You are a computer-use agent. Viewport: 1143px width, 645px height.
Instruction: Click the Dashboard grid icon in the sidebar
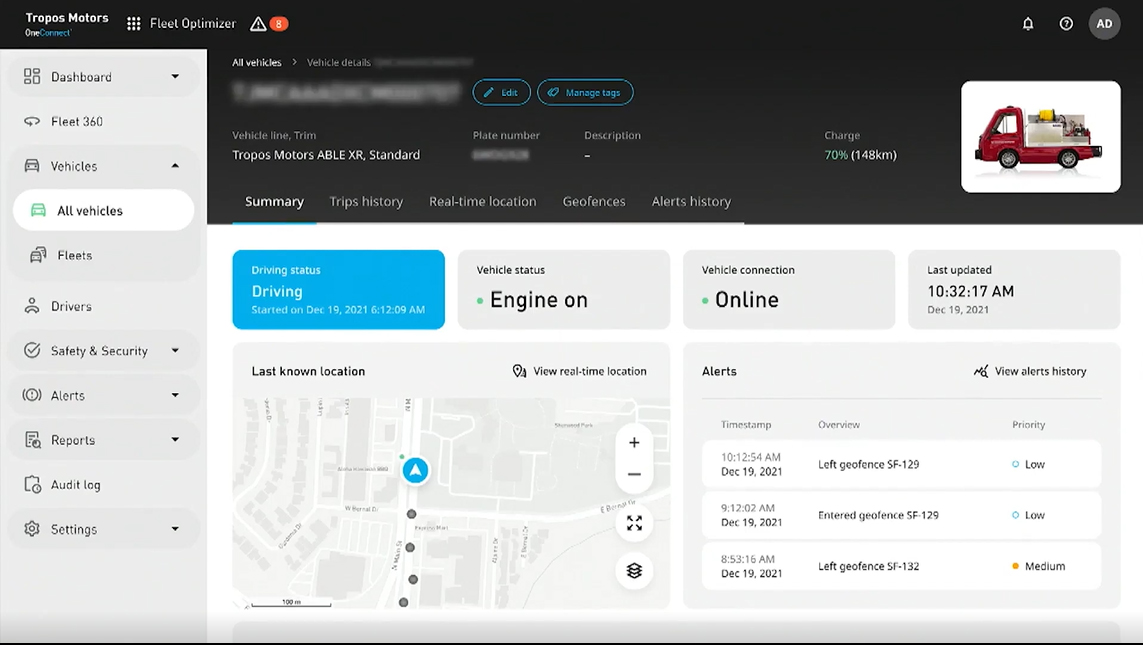pyautogui.click(x=32, y=77)
